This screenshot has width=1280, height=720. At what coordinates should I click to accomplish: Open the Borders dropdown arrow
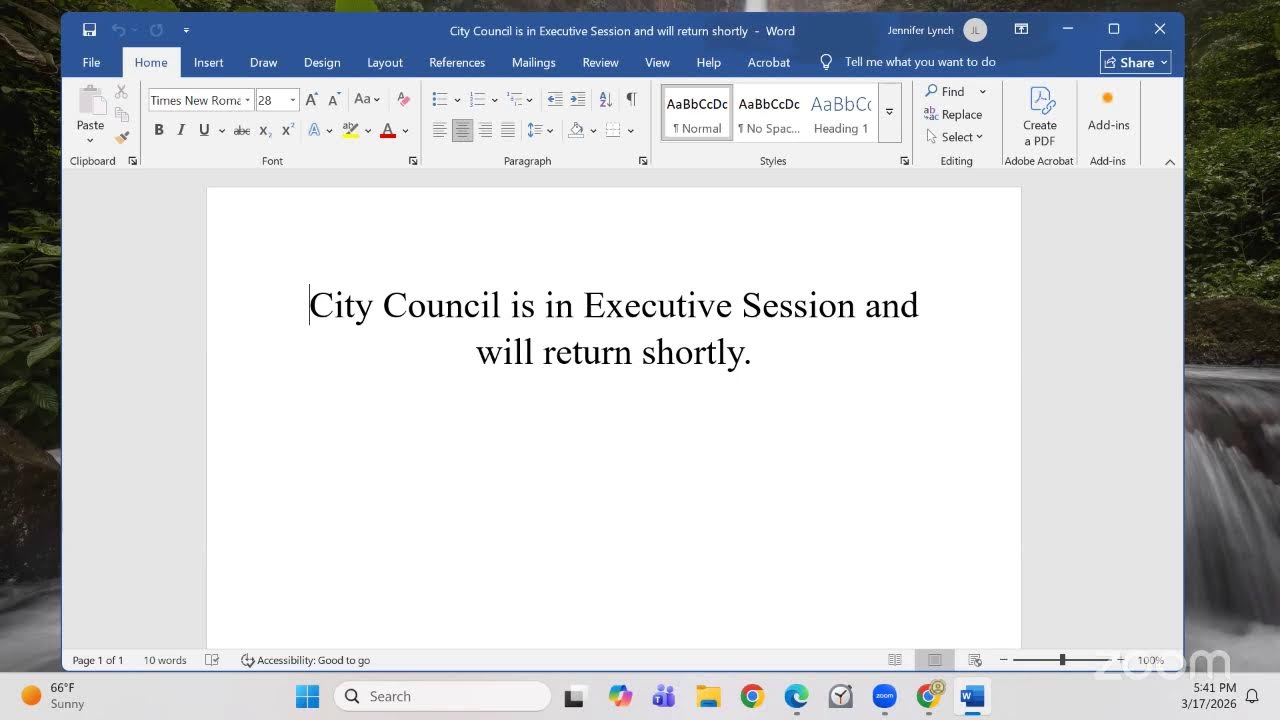click(631, 130)
